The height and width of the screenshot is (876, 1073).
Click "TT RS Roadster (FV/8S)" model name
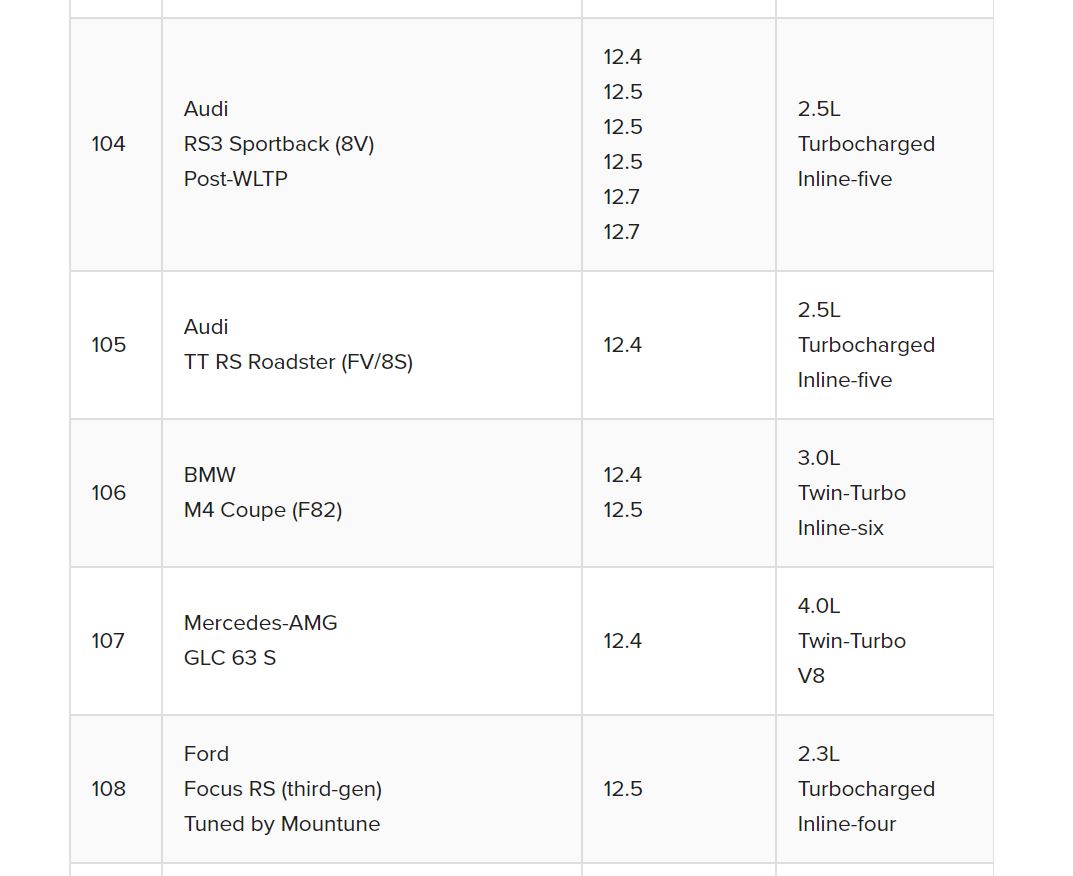(x=298, y=362)
